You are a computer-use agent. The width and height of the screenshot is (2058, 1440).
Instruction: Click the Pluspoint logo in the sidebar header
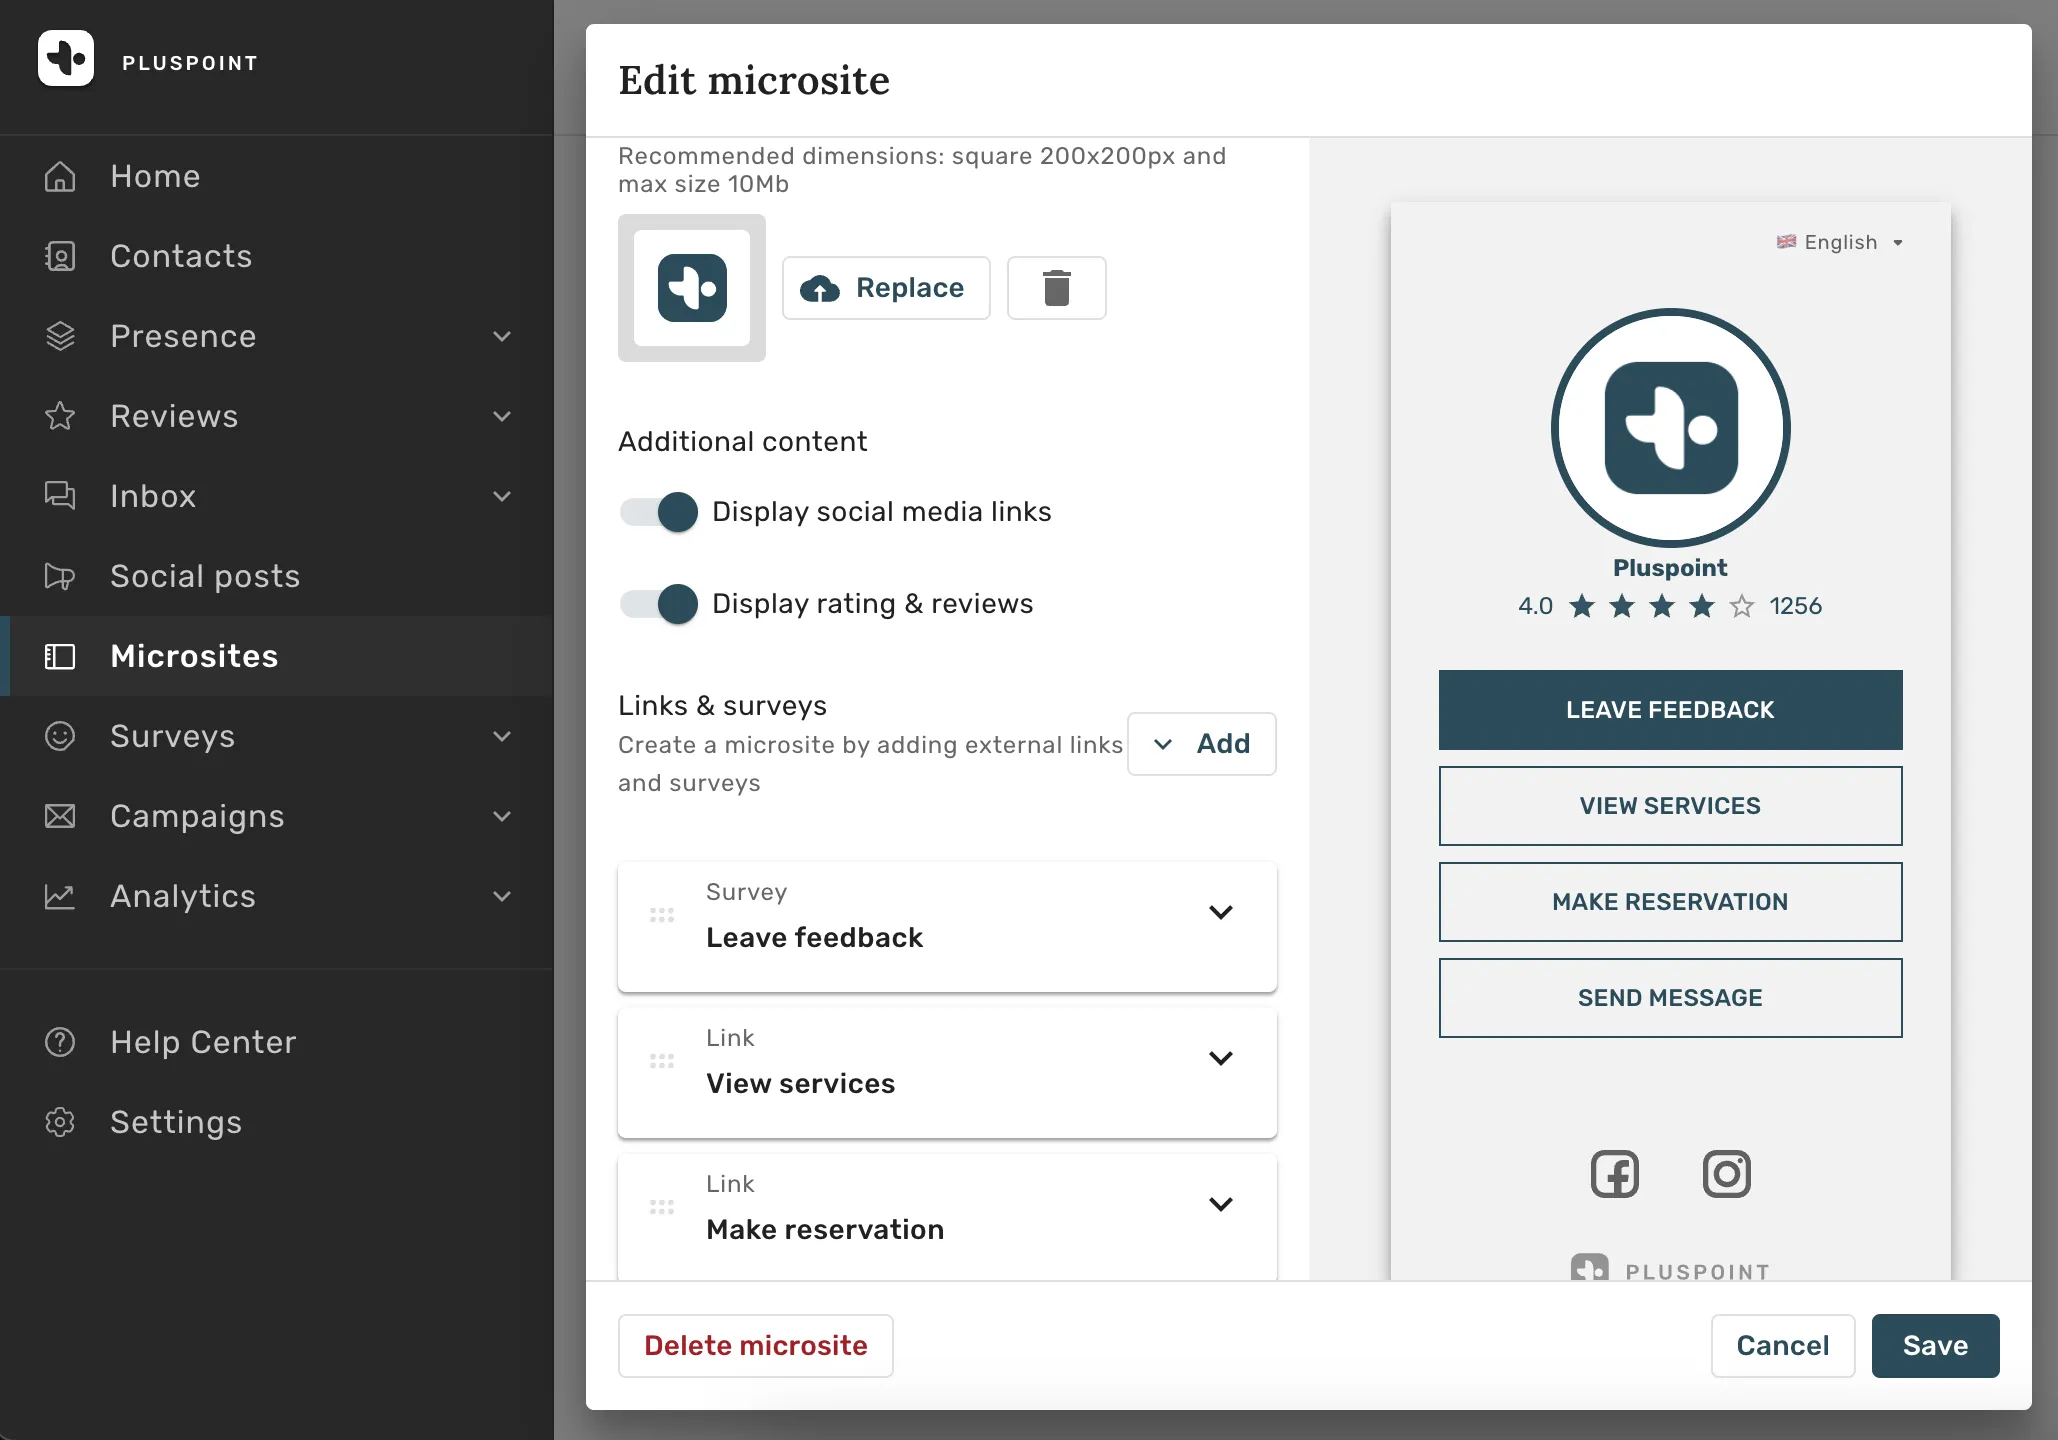tap(66, 58)
